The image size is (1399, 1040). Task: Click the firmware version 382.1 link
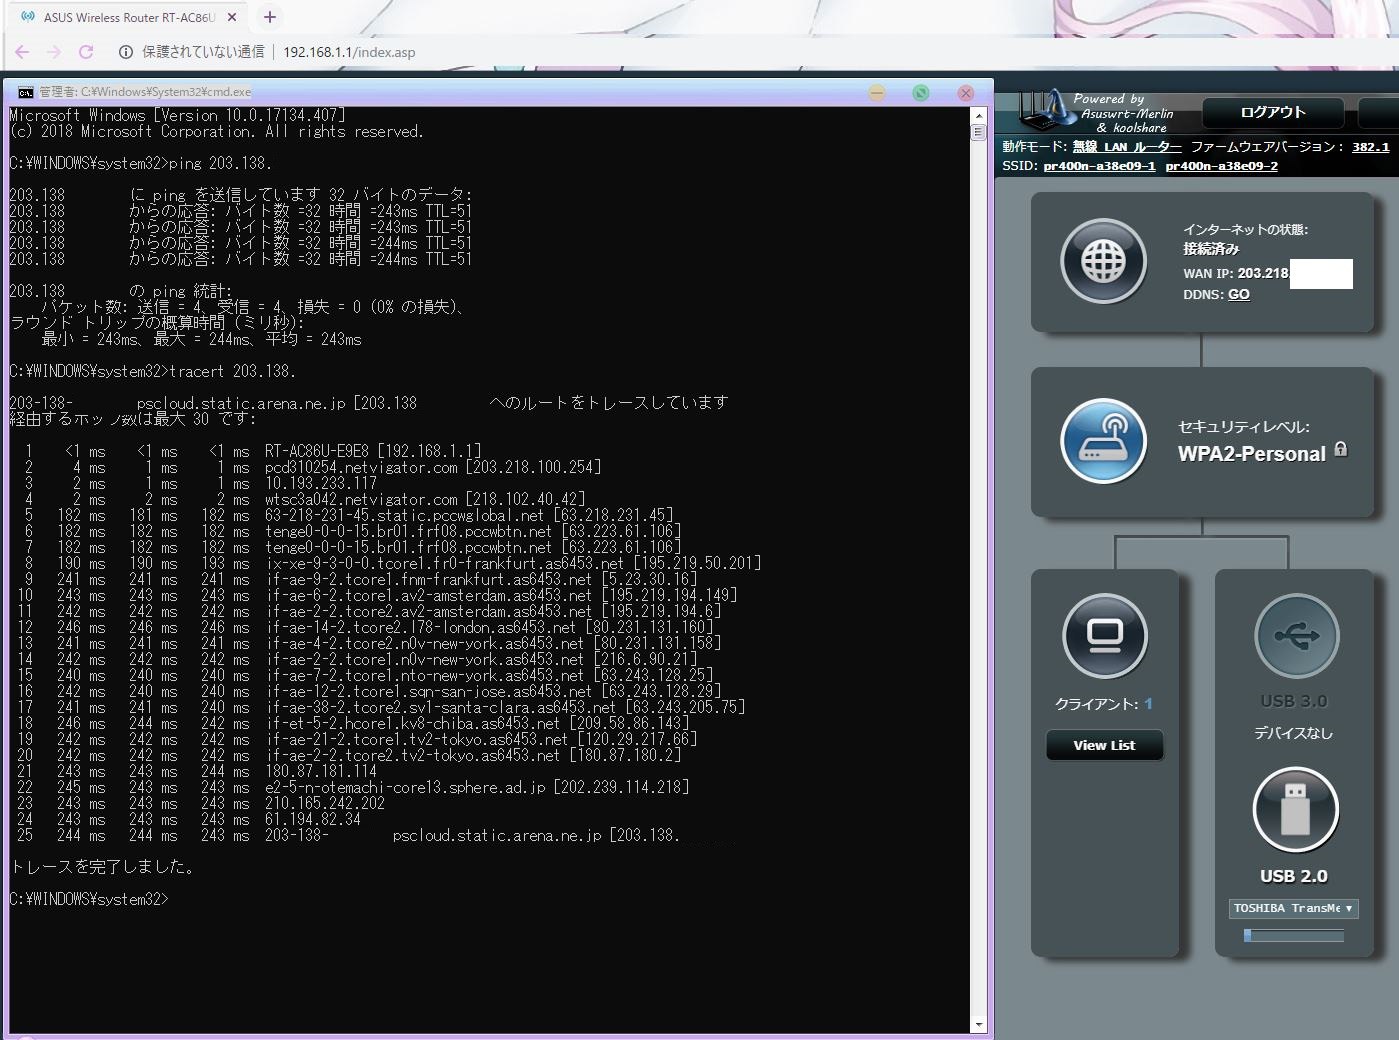pyautogui.click(x=1370, y=147)
